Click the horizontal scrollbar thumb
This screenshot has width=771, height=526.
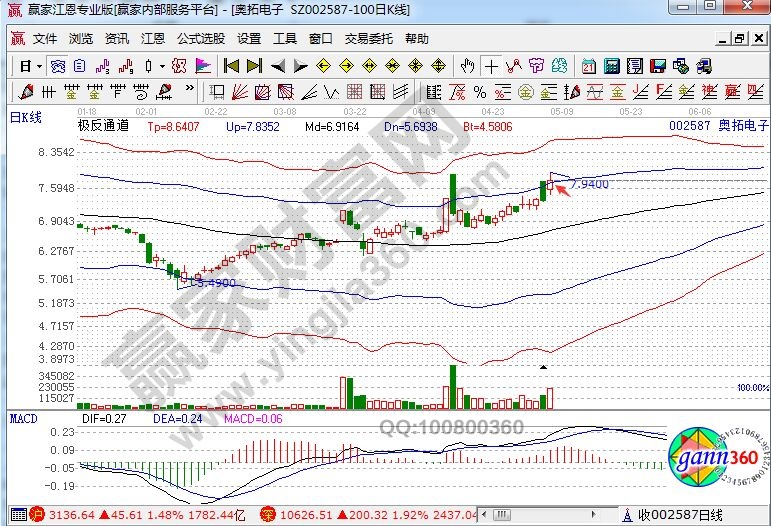tap(502, 515)
